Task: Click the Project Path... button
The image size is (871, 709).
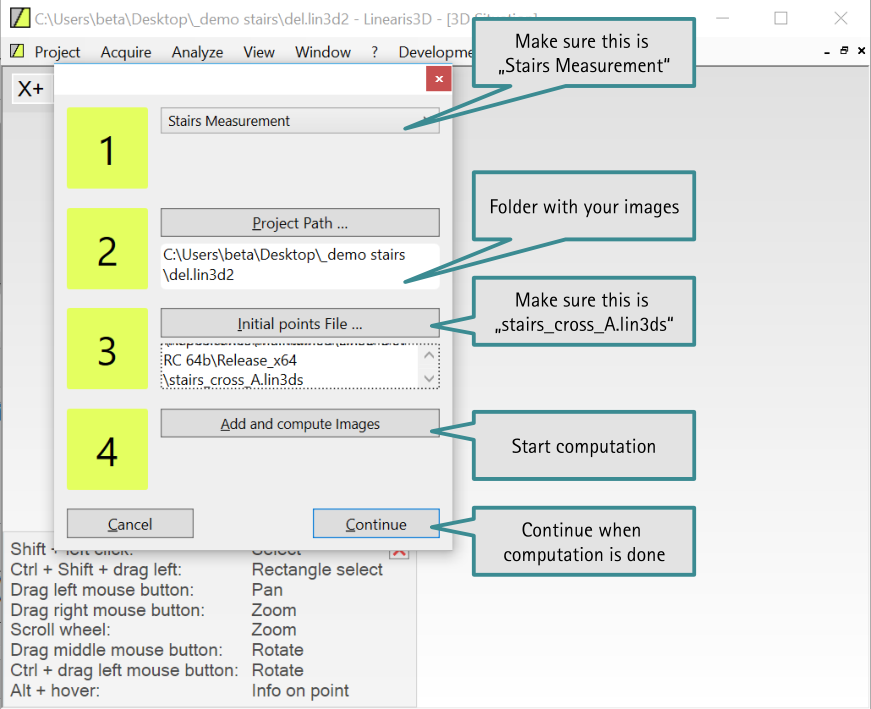Action: click(x=300, y=223)
